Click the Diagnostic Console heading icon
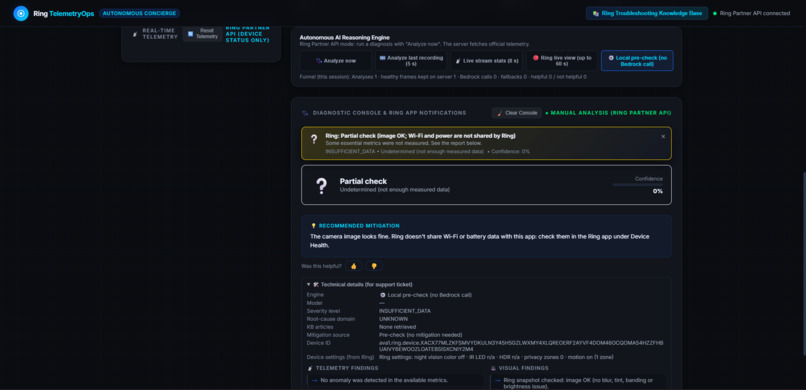This screenshot has width=806, height=390. [305, 113]
